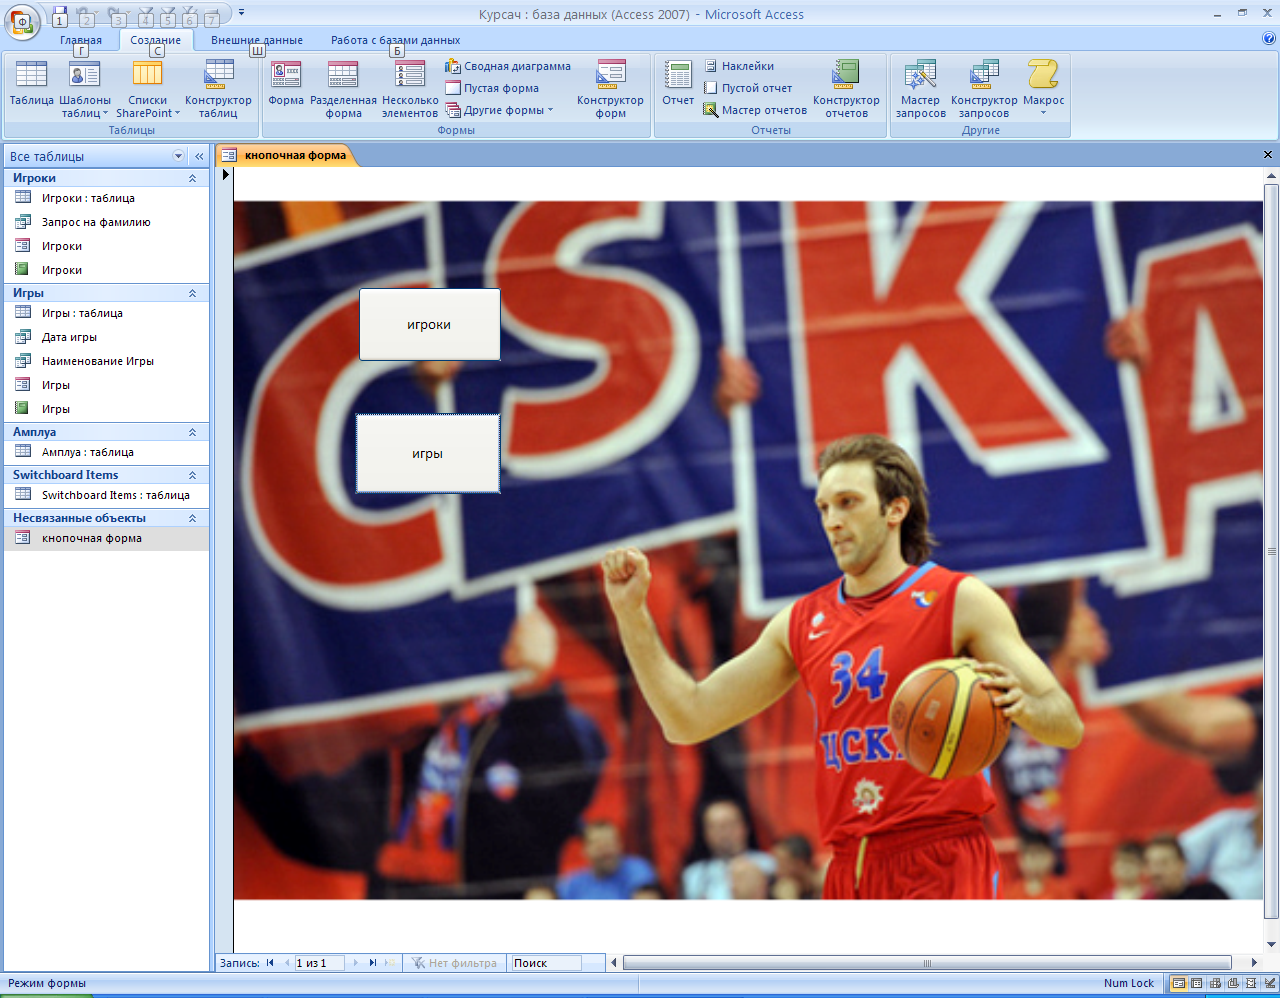Open Работа с базами данных tab

click(395, 40)
